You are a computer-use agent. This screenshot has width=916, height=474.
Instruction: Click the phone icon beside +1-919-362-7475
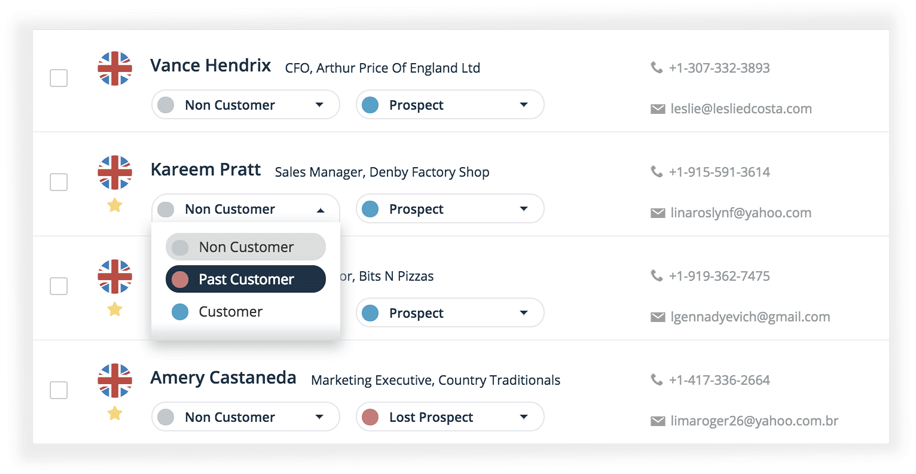point(657,276)
